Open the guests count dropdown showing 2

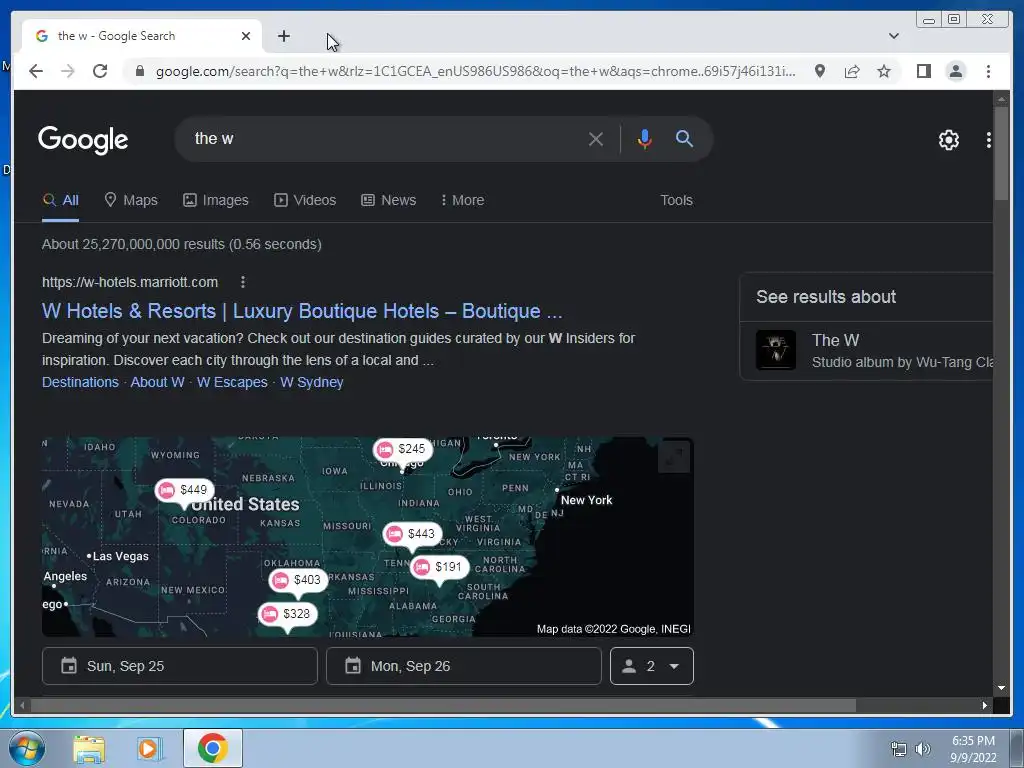(652, 666)
